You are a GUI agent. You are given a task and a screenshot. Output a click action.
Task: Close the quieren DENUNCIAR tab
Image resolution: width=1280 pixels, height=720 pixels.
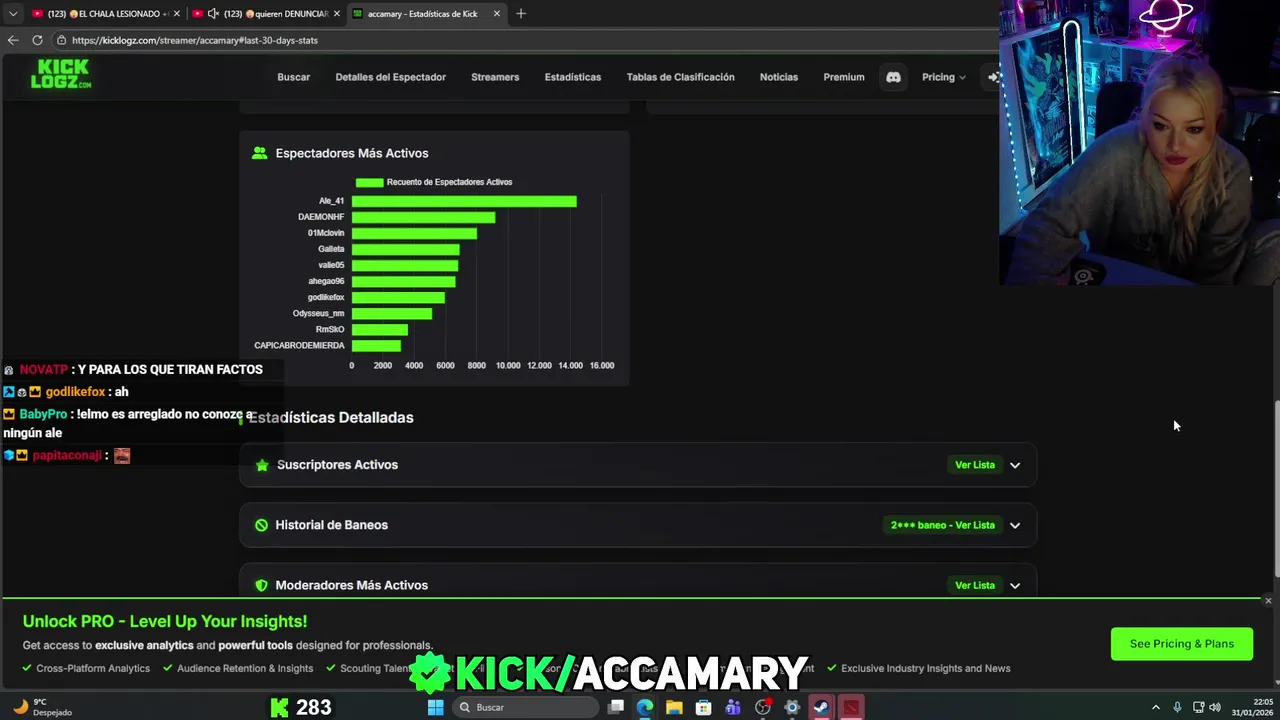tap(336, 13)
